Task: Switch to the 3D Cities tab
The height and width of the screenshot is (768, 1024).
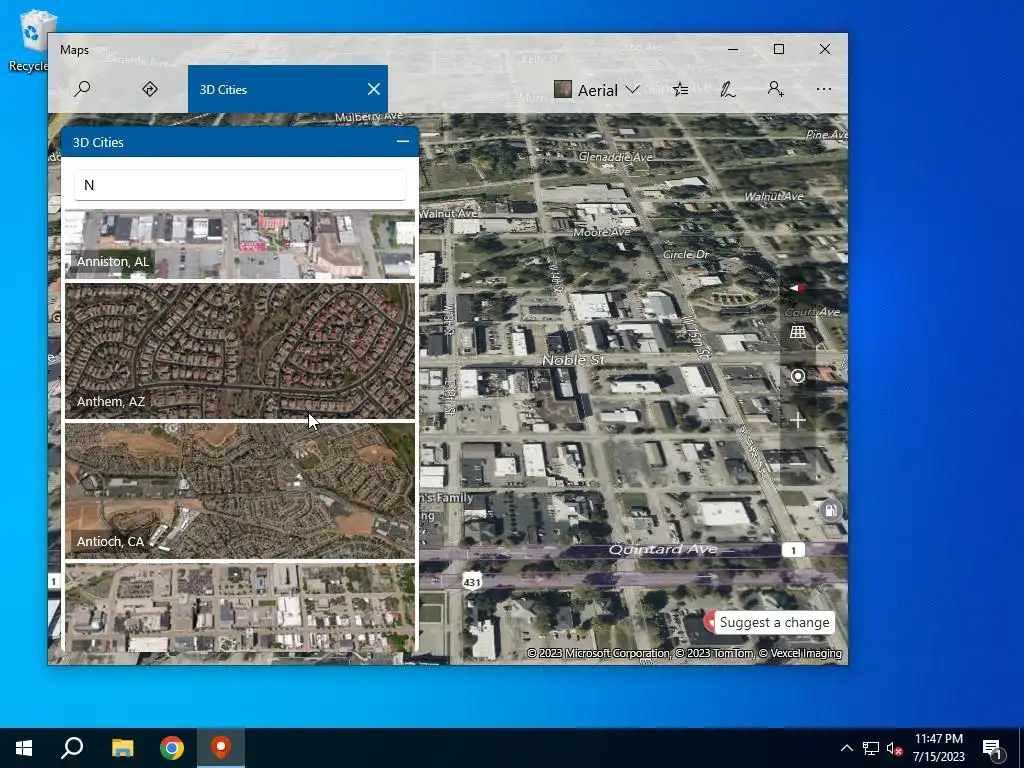Action: pyautogui.click(x=288, y=89)
